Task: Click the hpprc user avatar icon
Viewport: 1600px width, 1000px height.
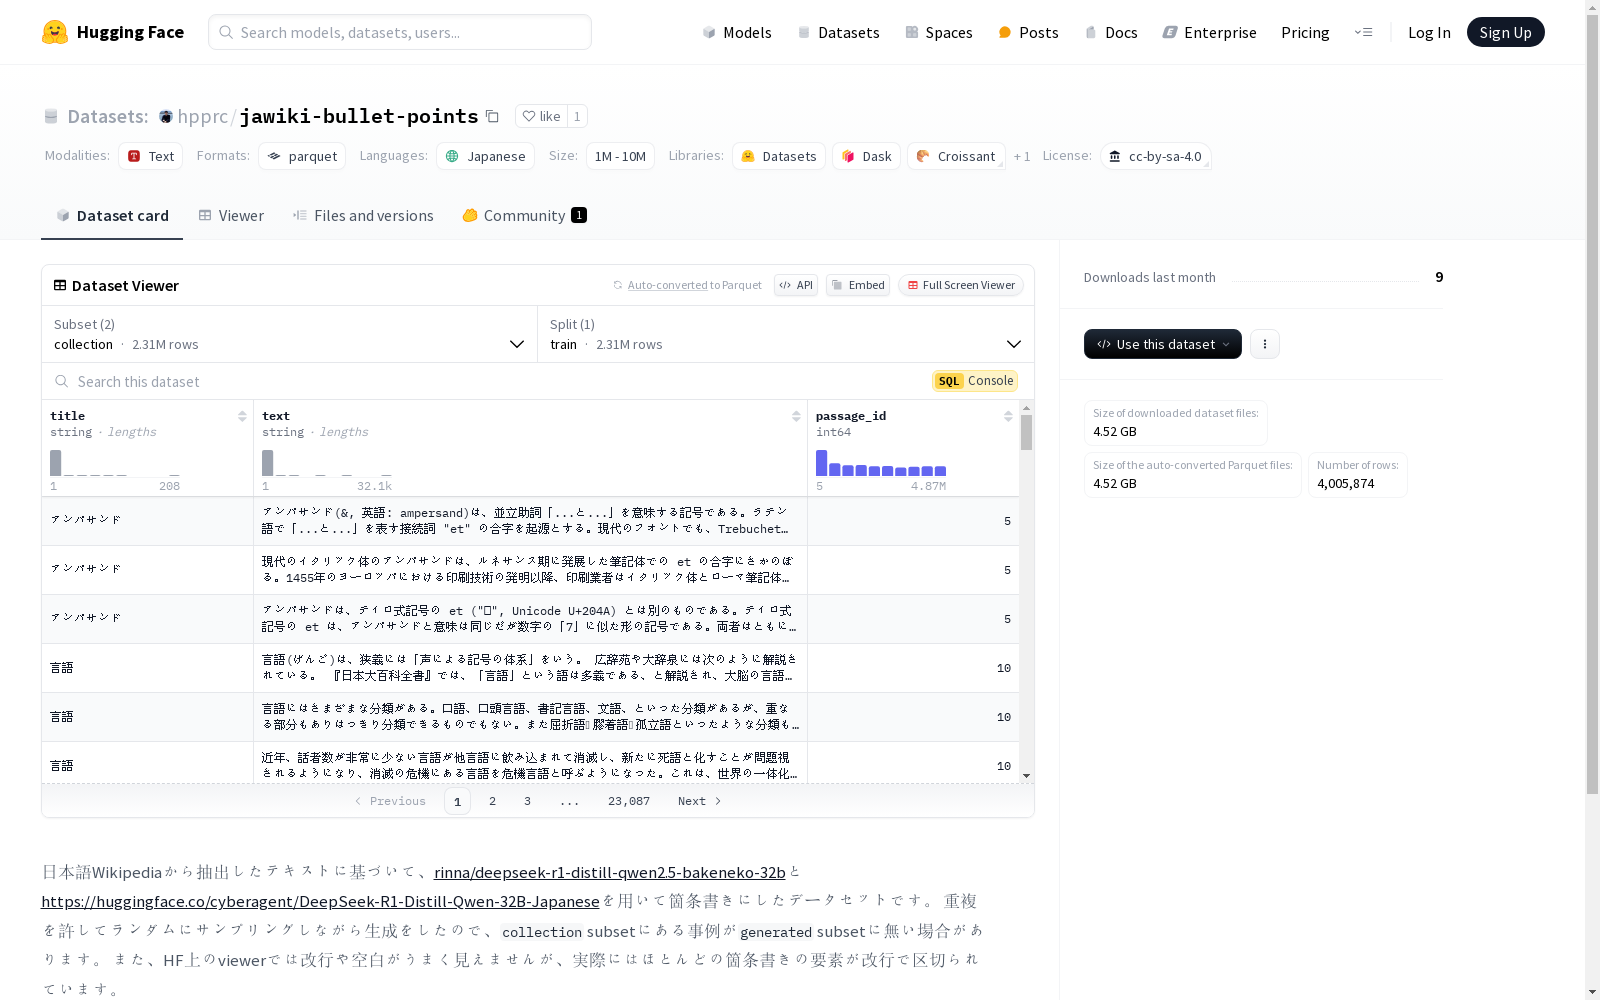Action: 166,117
